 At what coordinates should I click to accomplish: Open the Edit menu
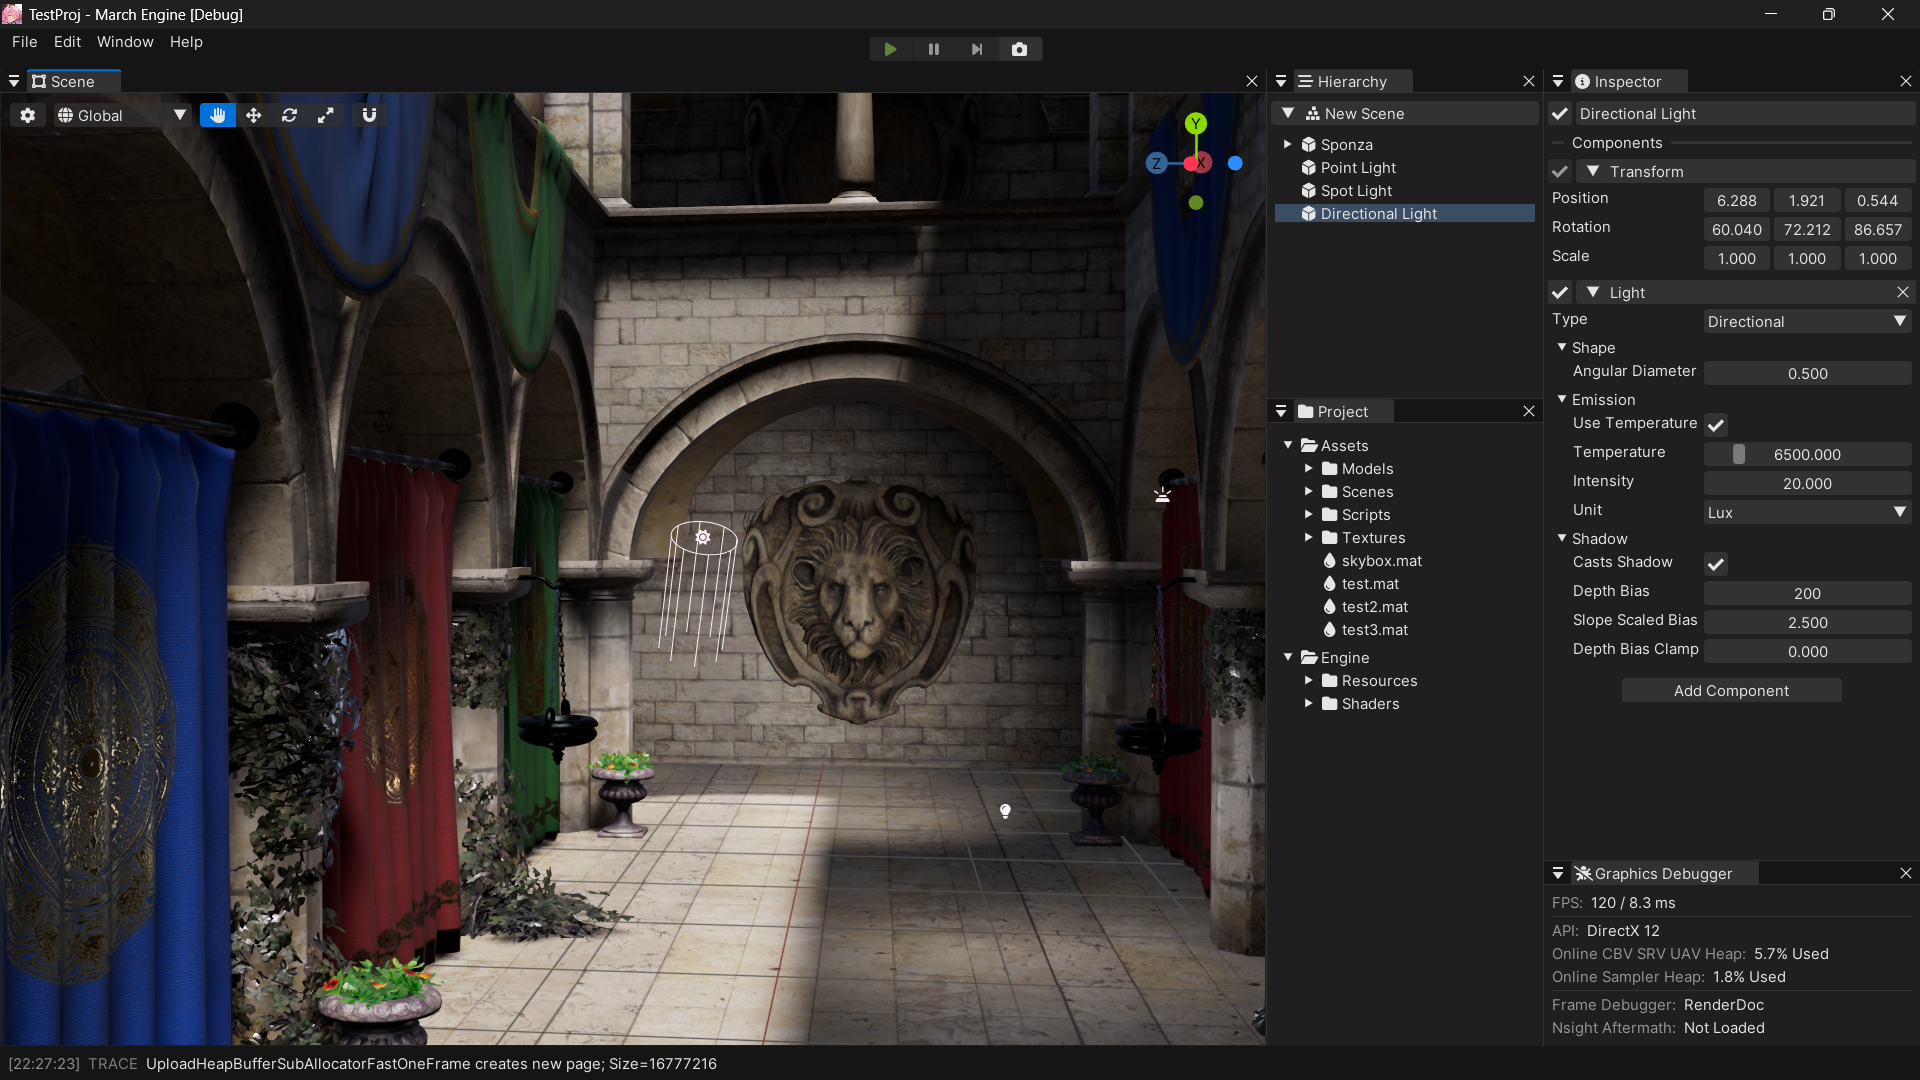pos(67,42)
